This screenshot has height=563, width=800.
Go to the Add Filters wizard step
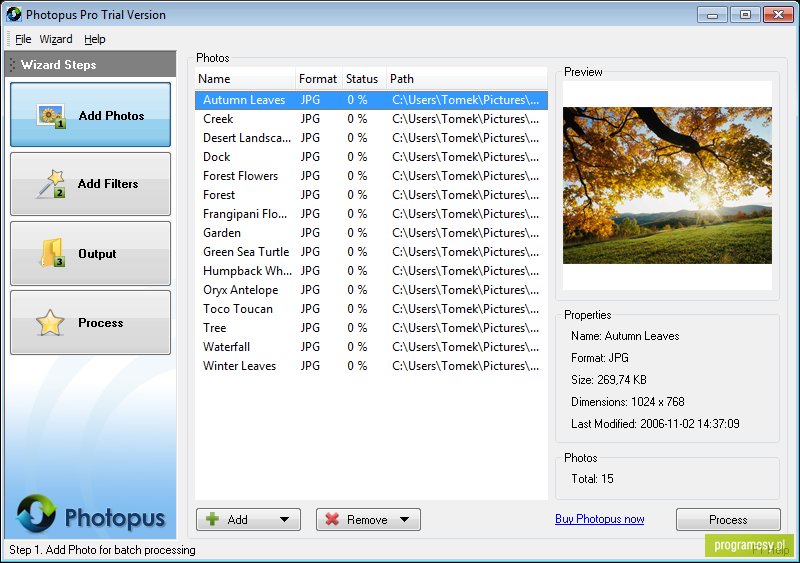[90, 184]
